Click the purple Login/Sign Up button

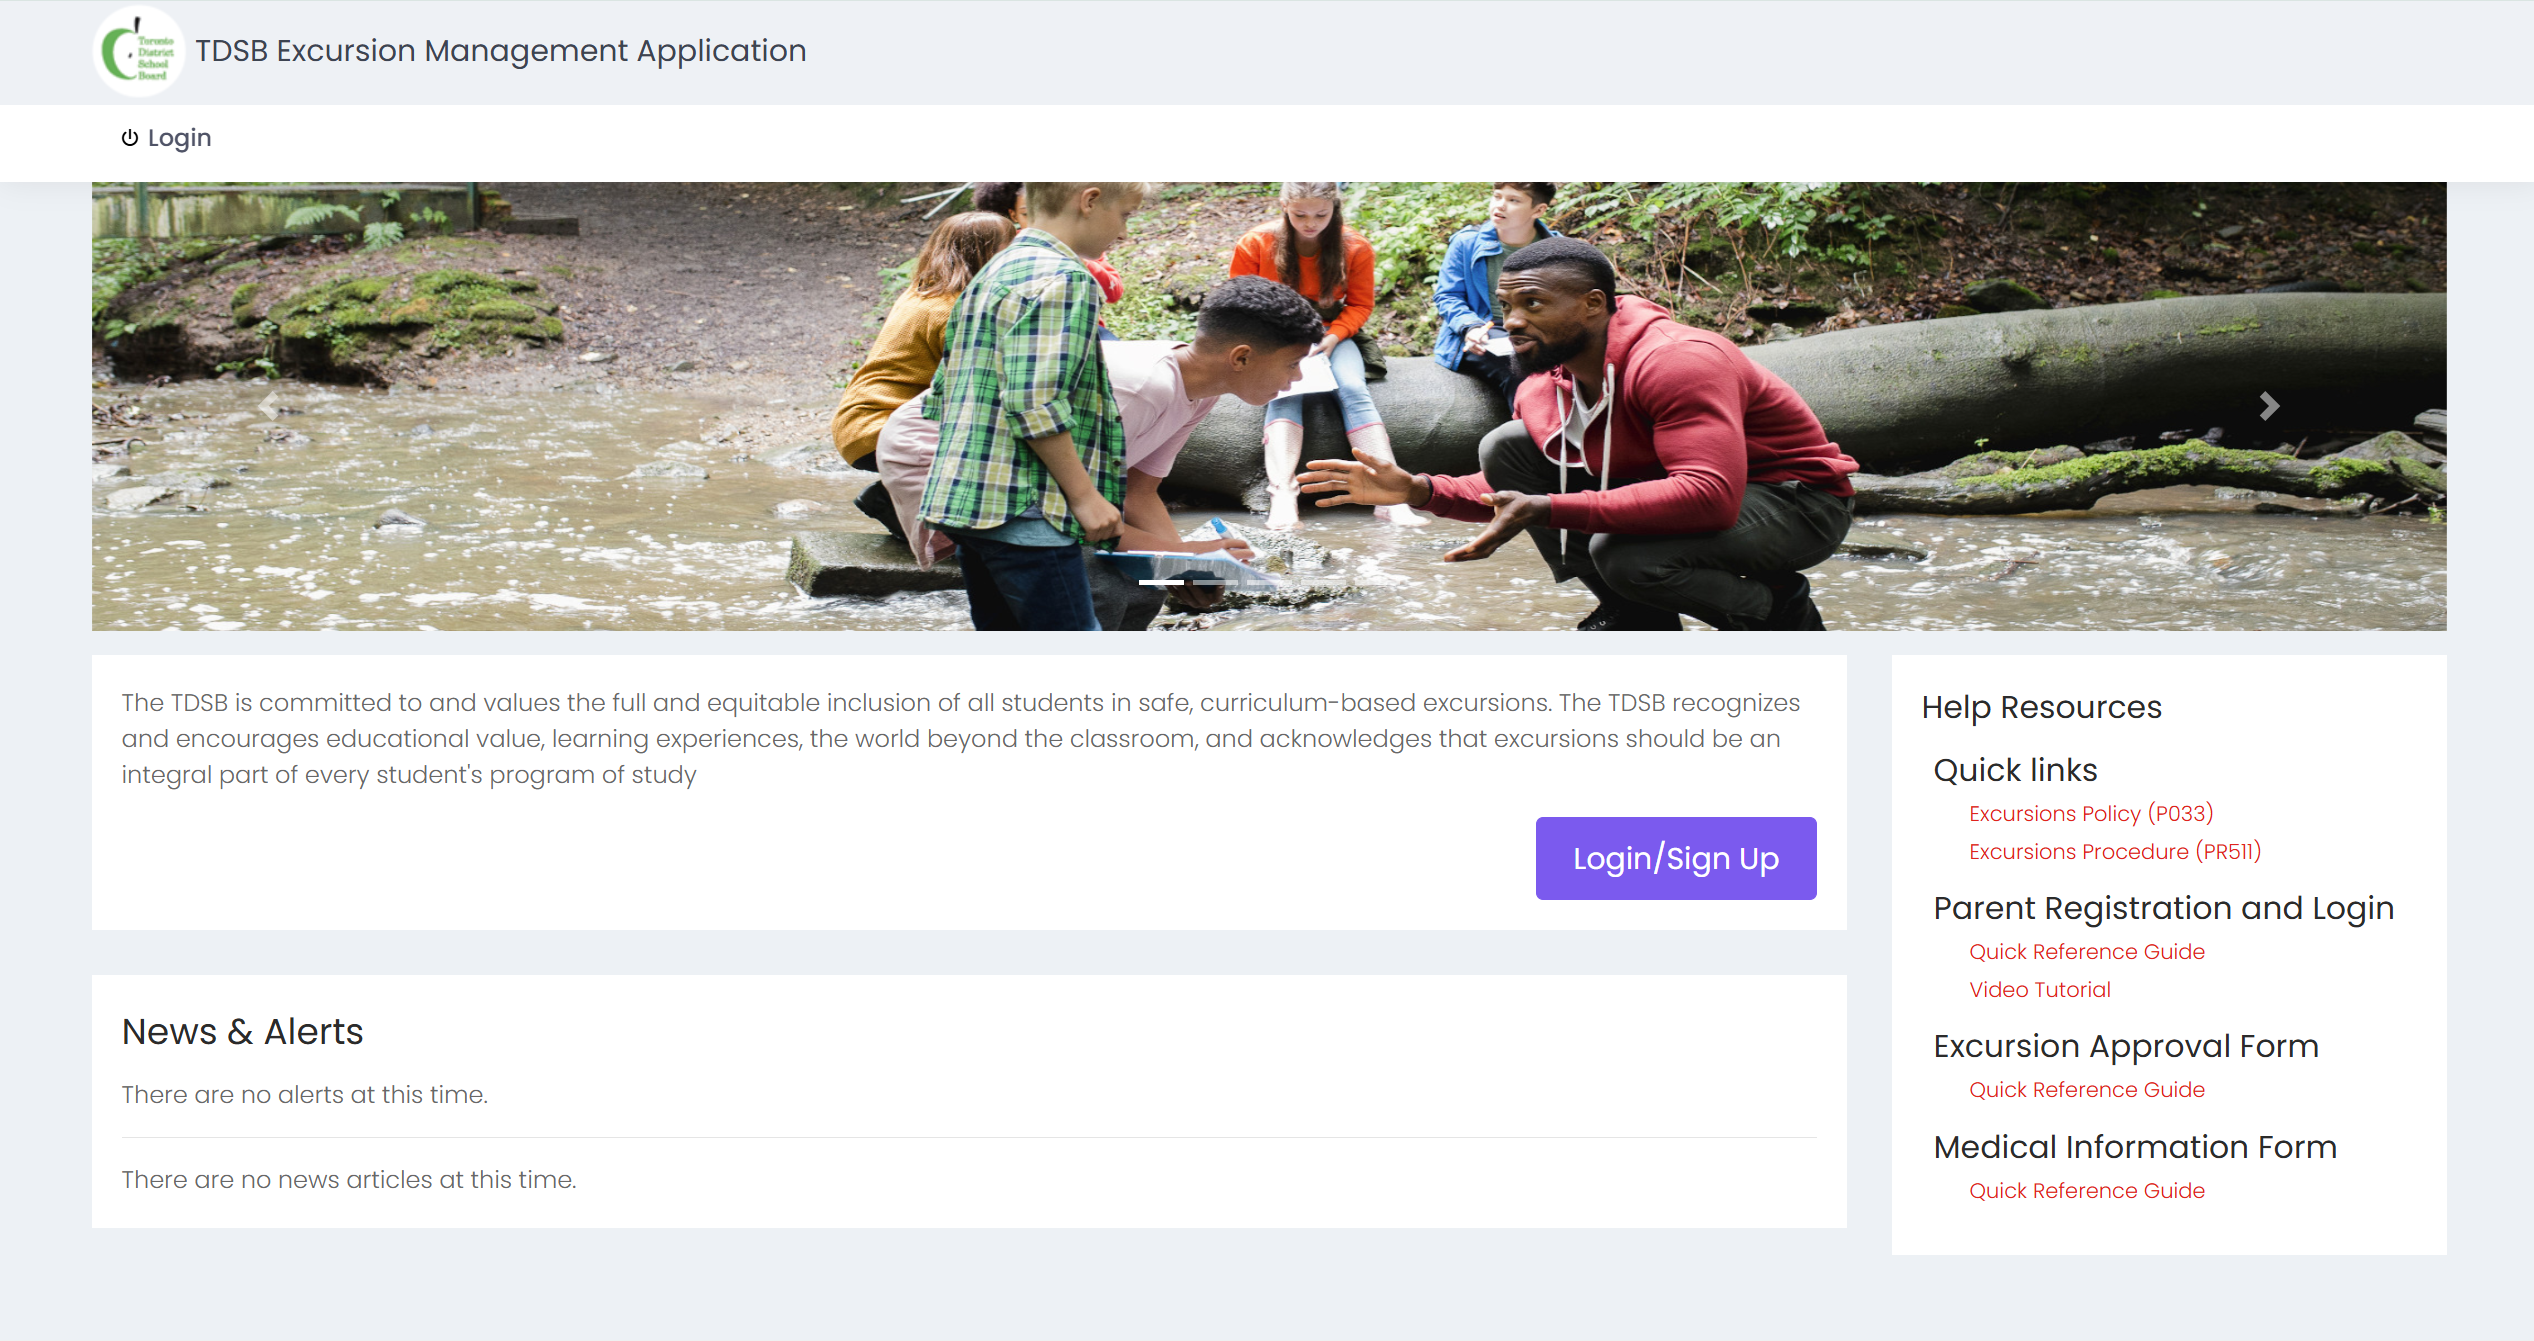[1676, 858]
